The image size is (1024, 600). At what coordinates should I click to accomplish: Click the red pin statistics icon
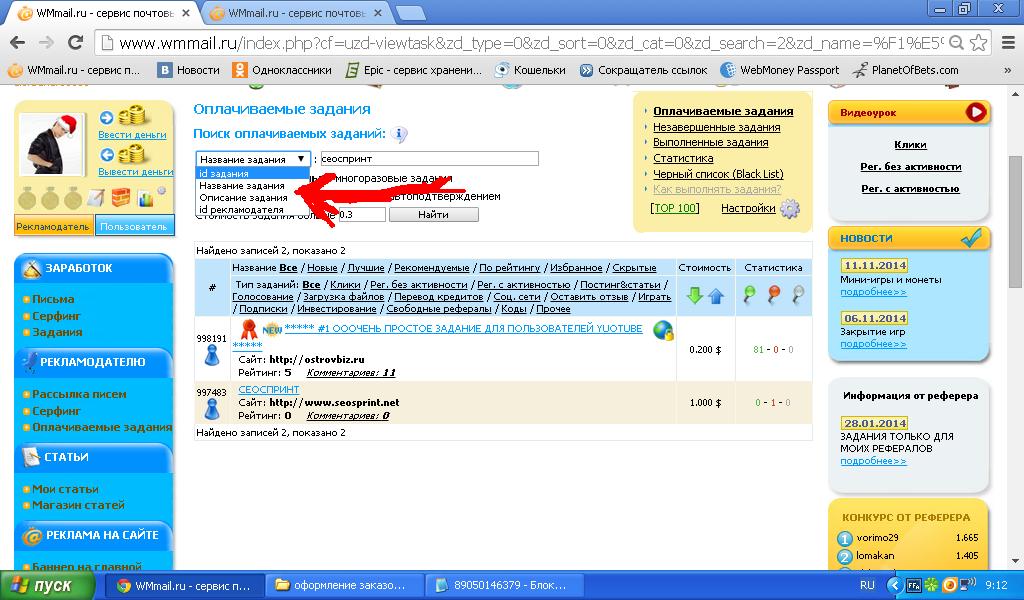pos(773,294)
